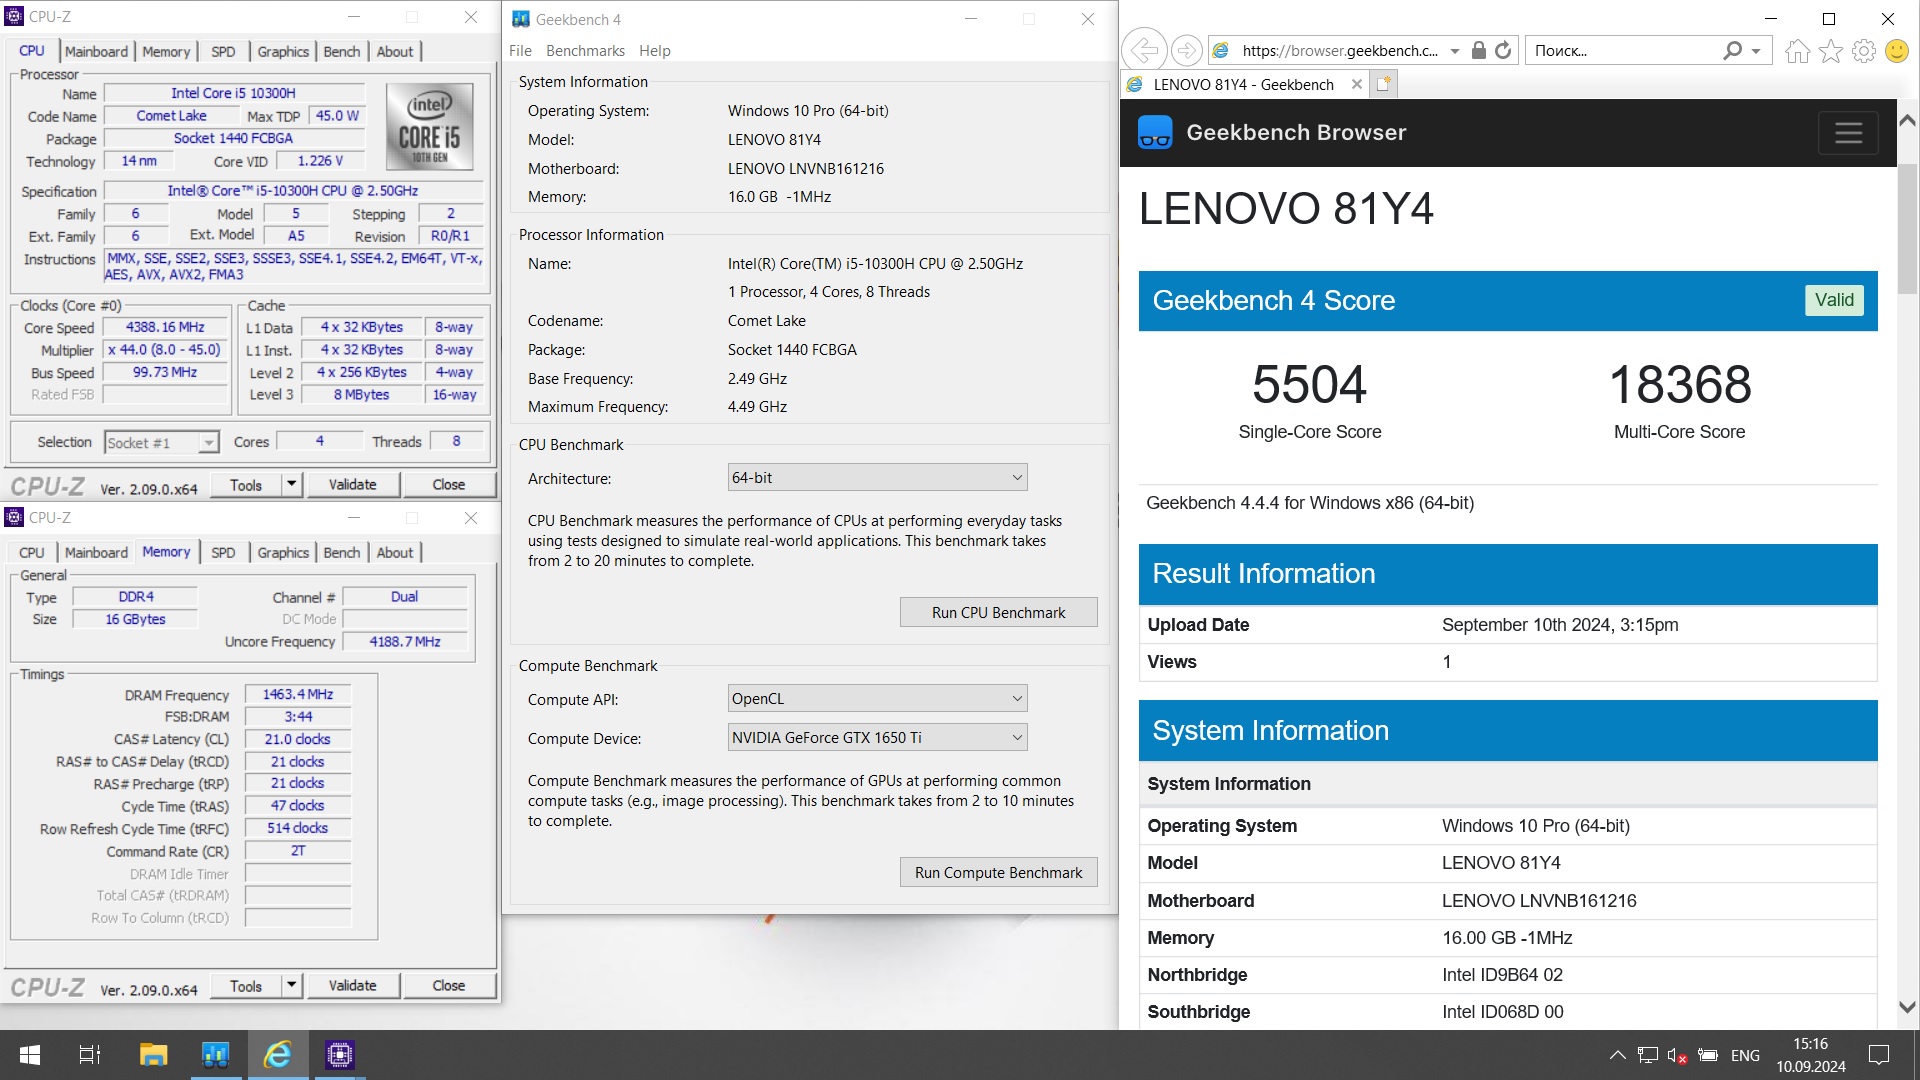
Task: Click the browser search input field
Action: [x=1625, y=51]
